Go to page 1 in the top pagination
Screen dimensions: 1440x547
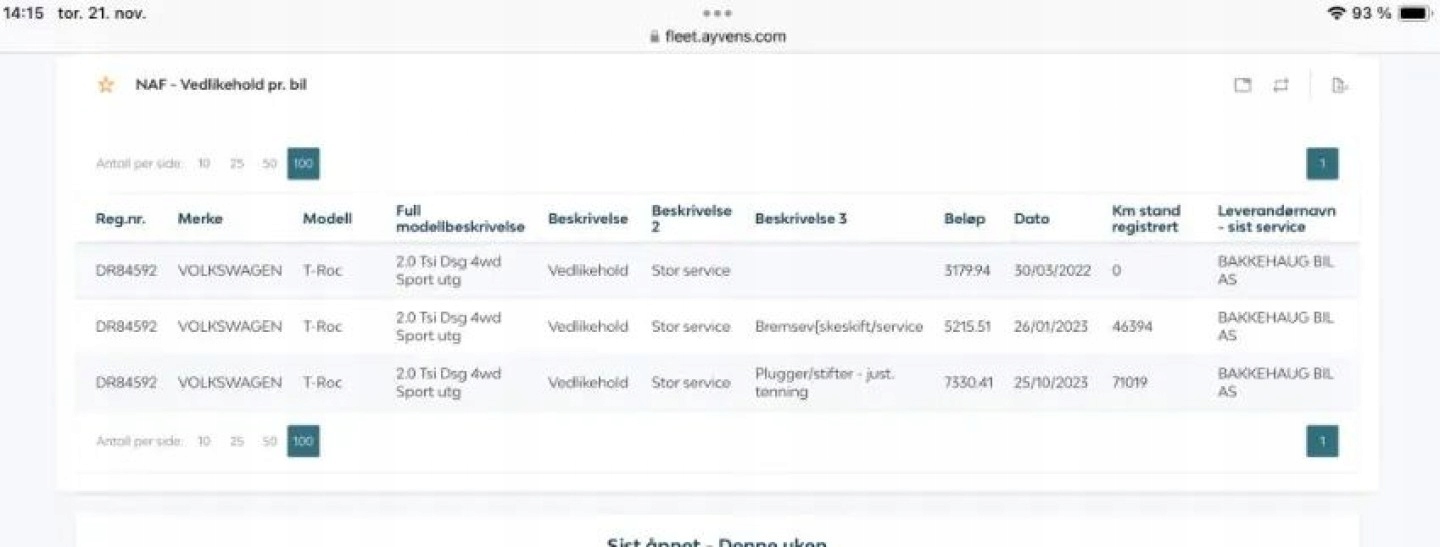1322,164
